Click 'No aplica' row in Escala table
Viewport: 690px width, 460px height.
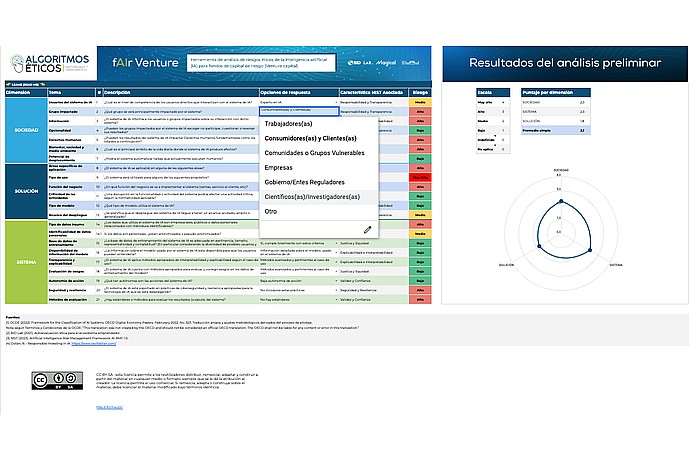coord(493,149)
